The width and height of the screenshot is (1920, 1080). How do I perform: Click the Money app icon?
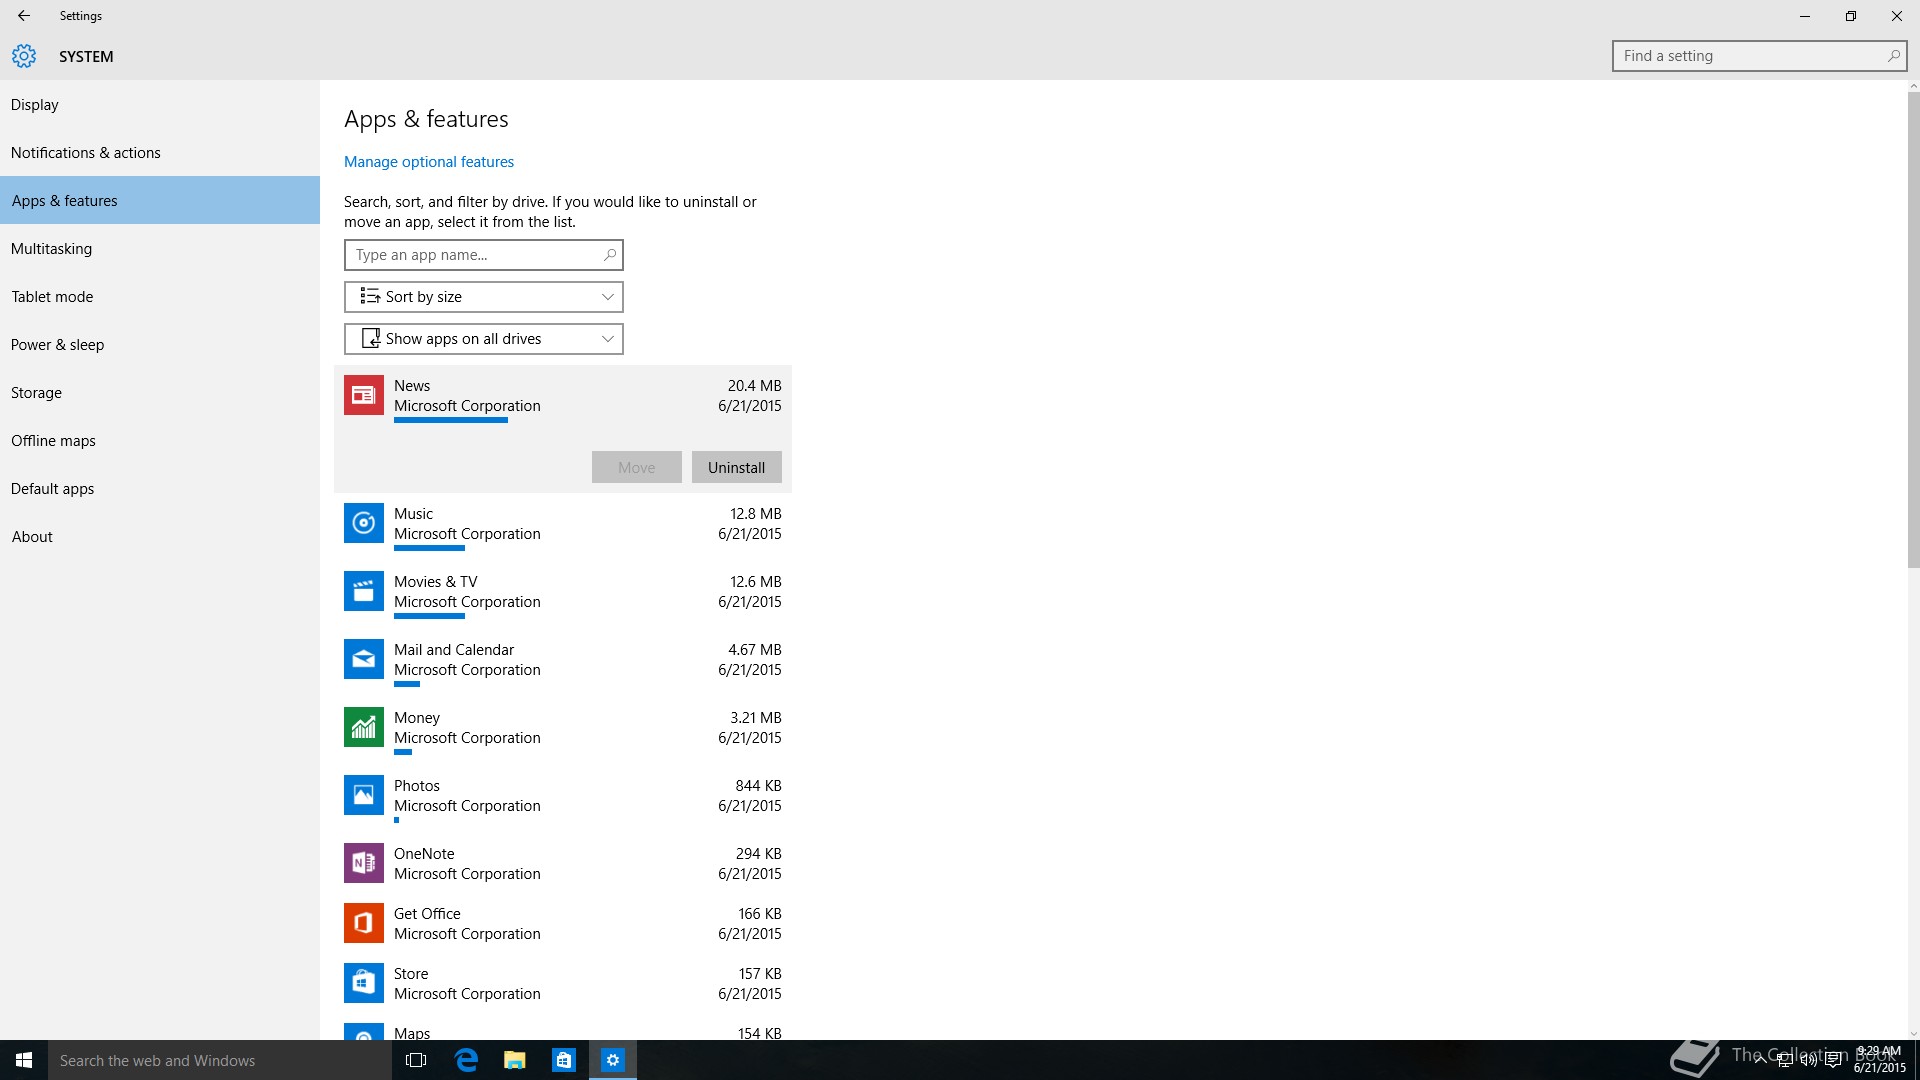pos(364,727)
